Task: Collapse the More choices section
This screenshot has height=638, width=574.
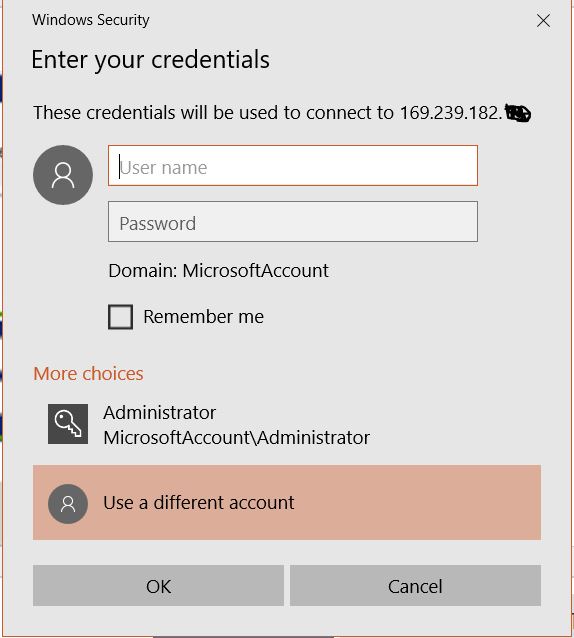Action: click(x=88, y=374)
